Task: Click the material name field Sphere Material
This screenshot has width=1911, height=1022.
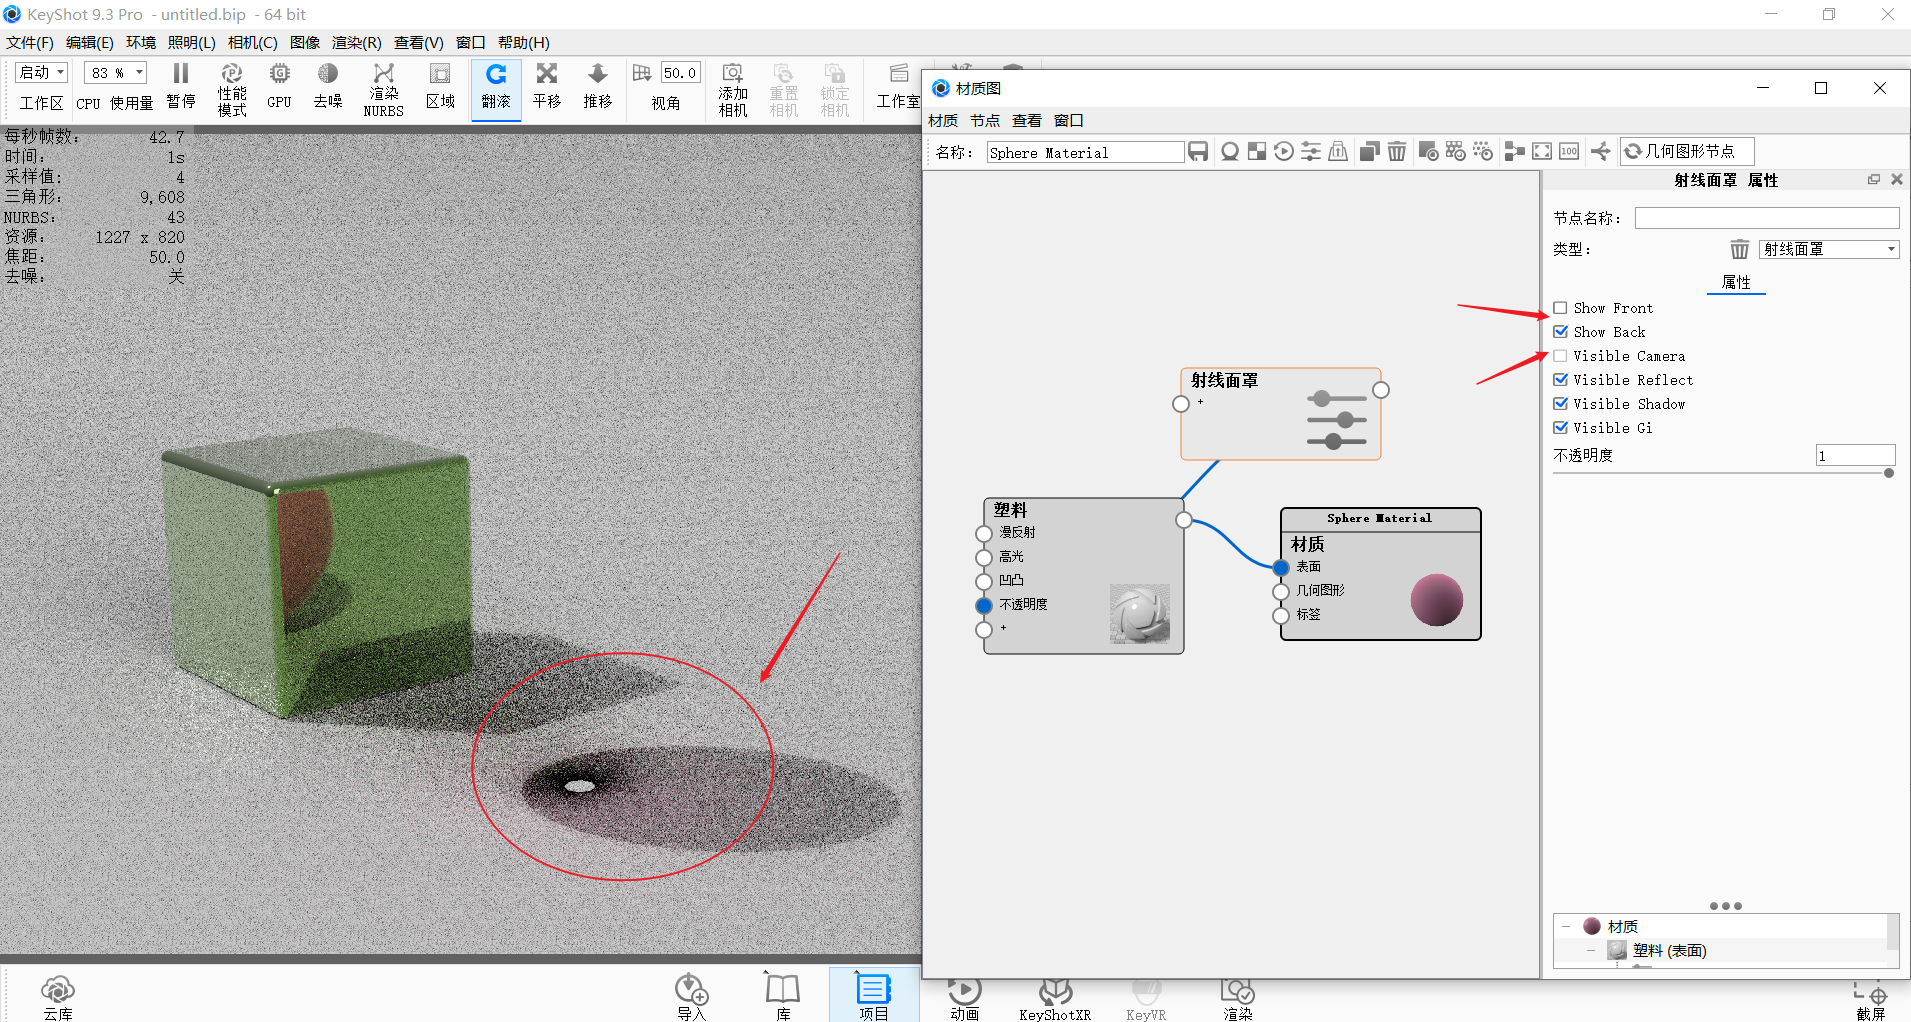Action: (x=1085, y=152)
